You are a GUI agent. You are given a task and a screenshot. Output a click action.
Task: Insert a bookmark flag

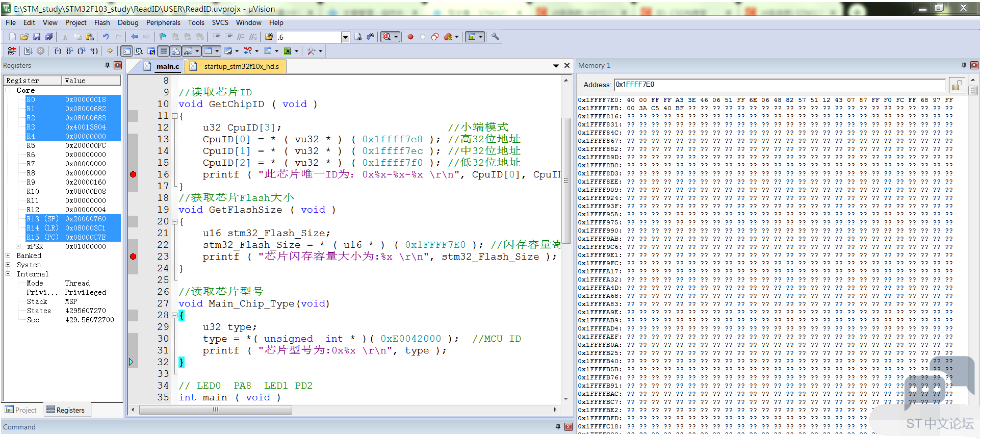(x=162, y=37)
